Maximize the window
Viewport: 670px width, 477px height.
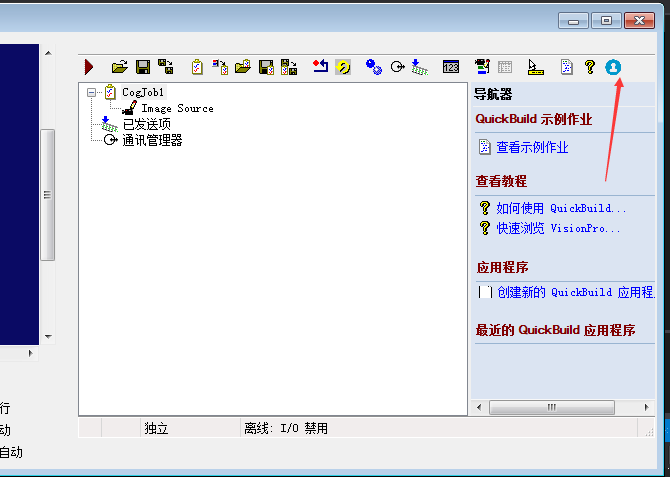tap(606, 21)
